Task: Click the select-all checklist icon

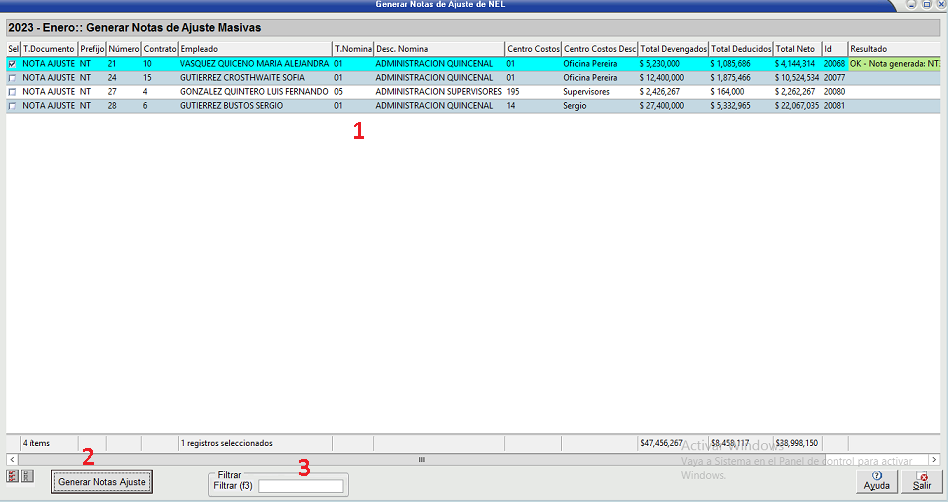Action: pyautogui.click(x=12, y=477)
